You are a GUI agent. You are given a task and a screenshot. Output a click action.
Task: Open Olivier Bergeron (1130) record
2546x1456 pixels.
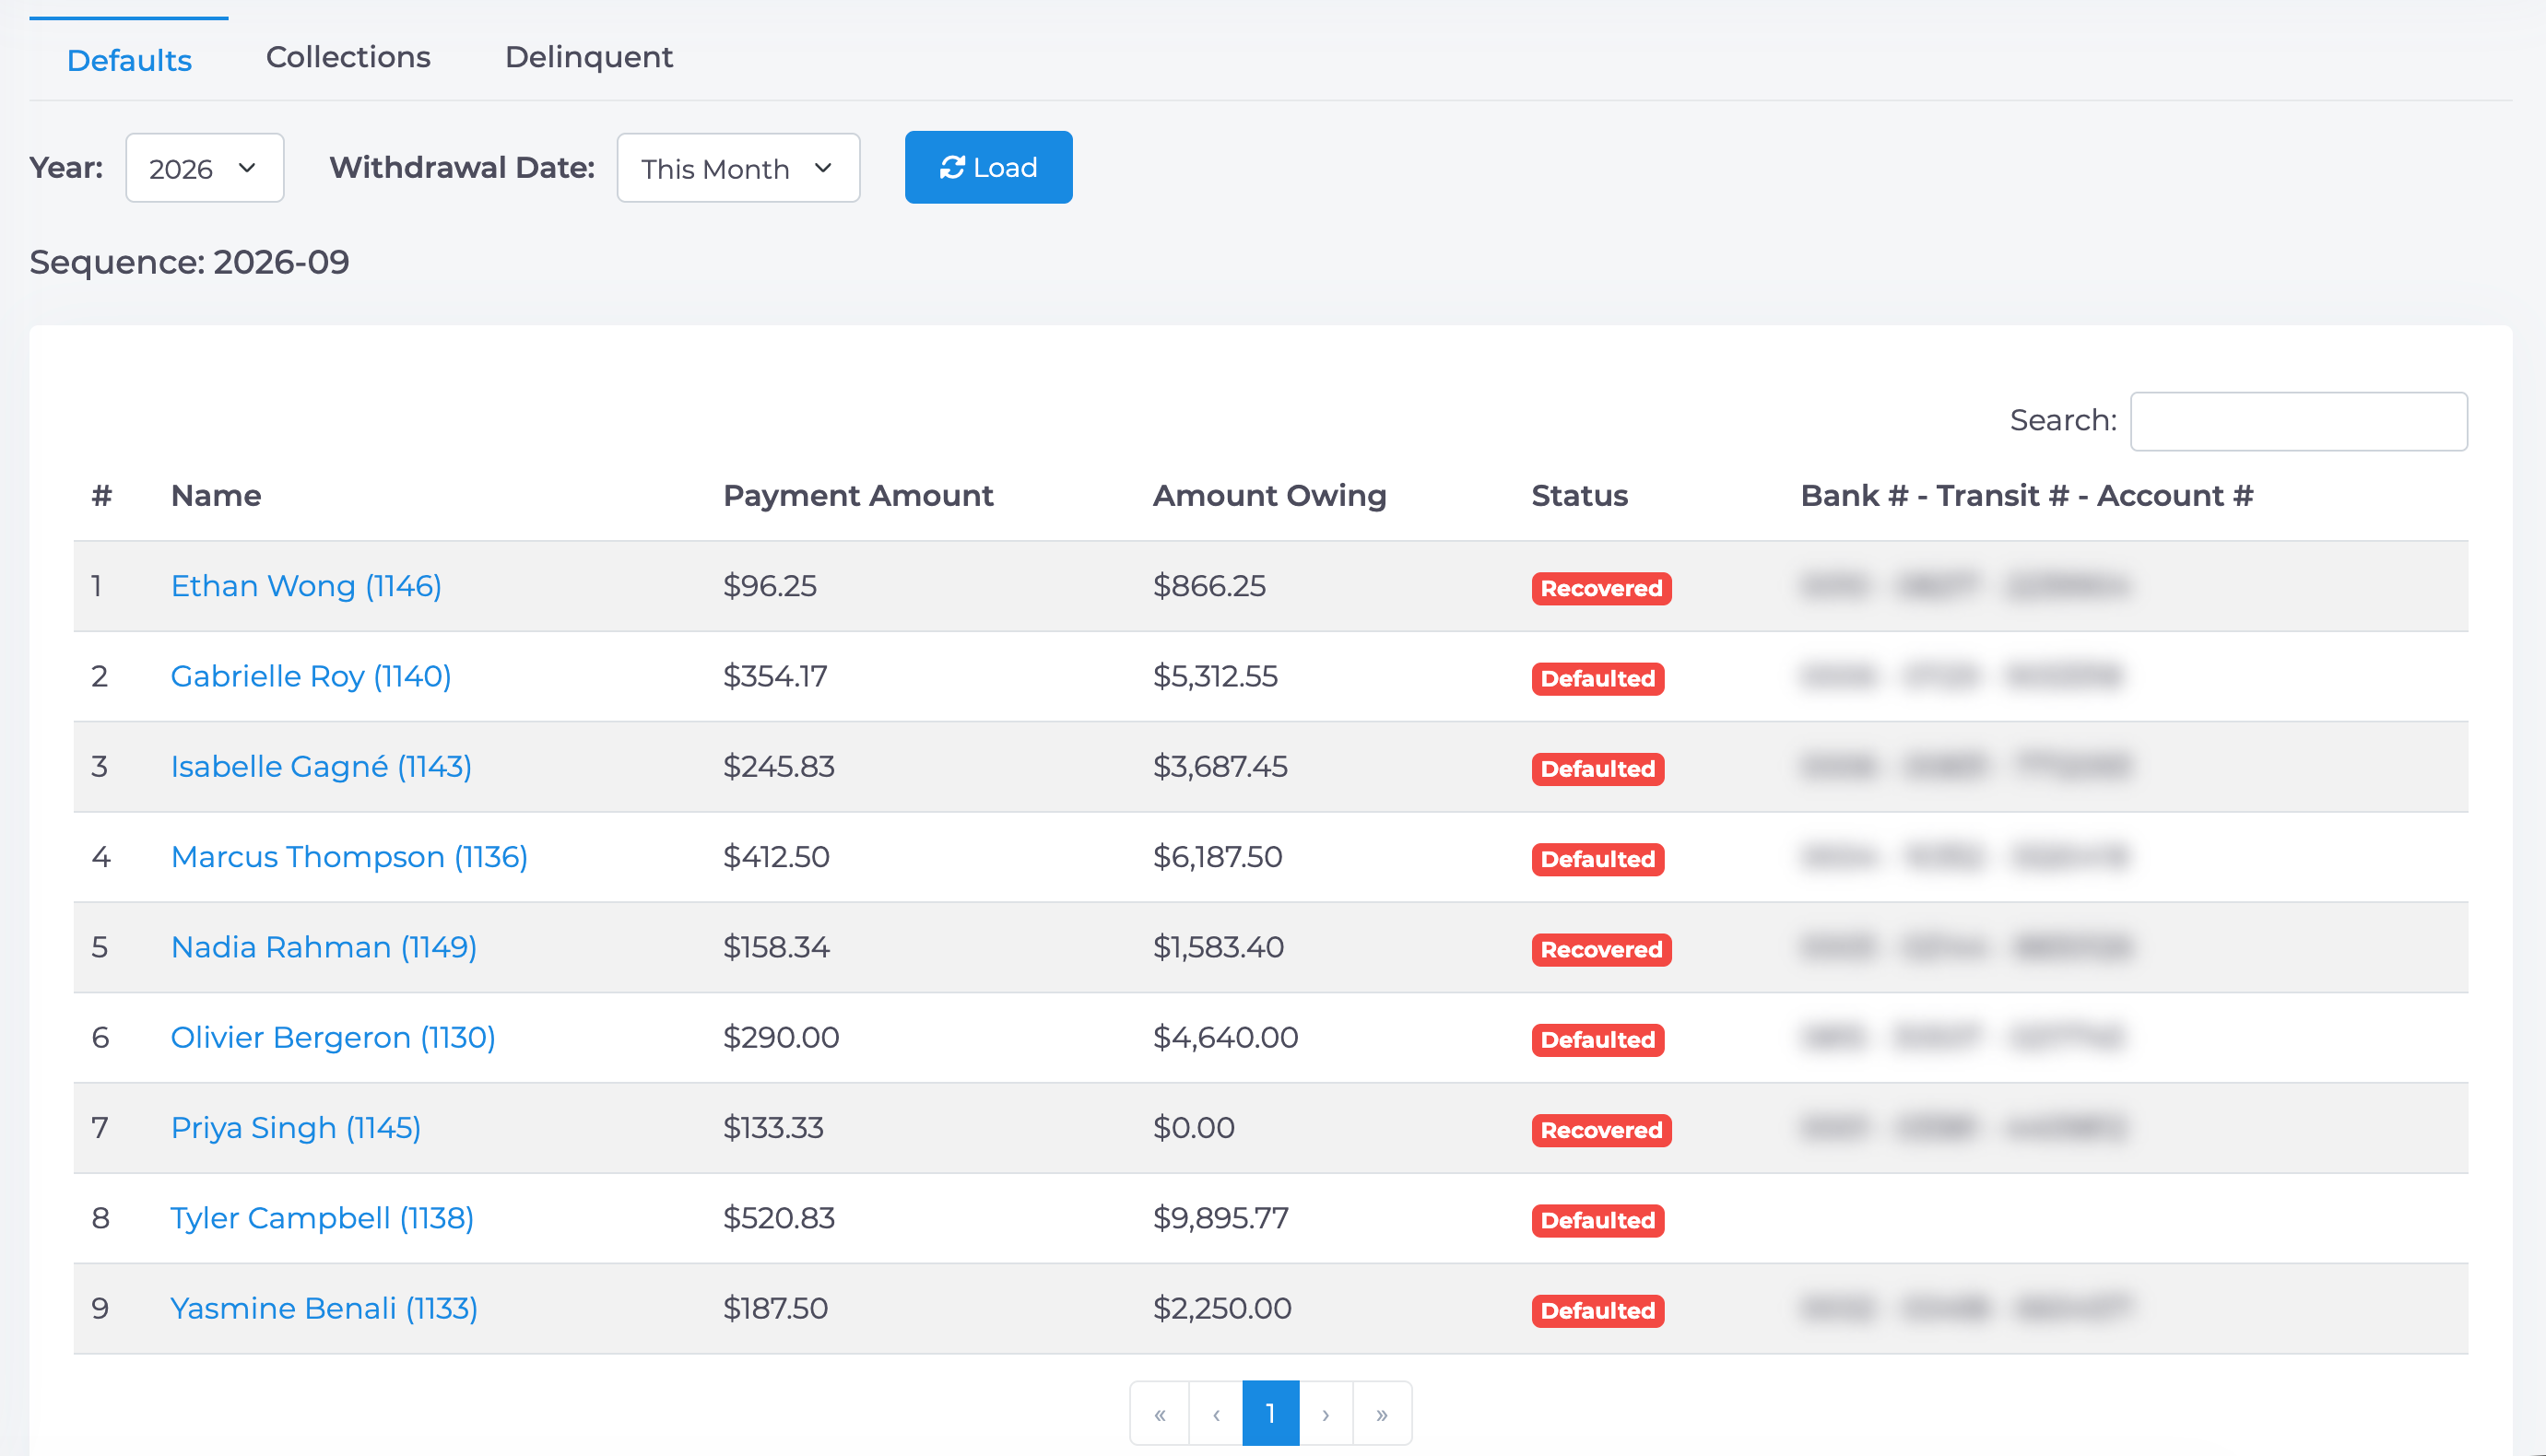[333, 1037]
